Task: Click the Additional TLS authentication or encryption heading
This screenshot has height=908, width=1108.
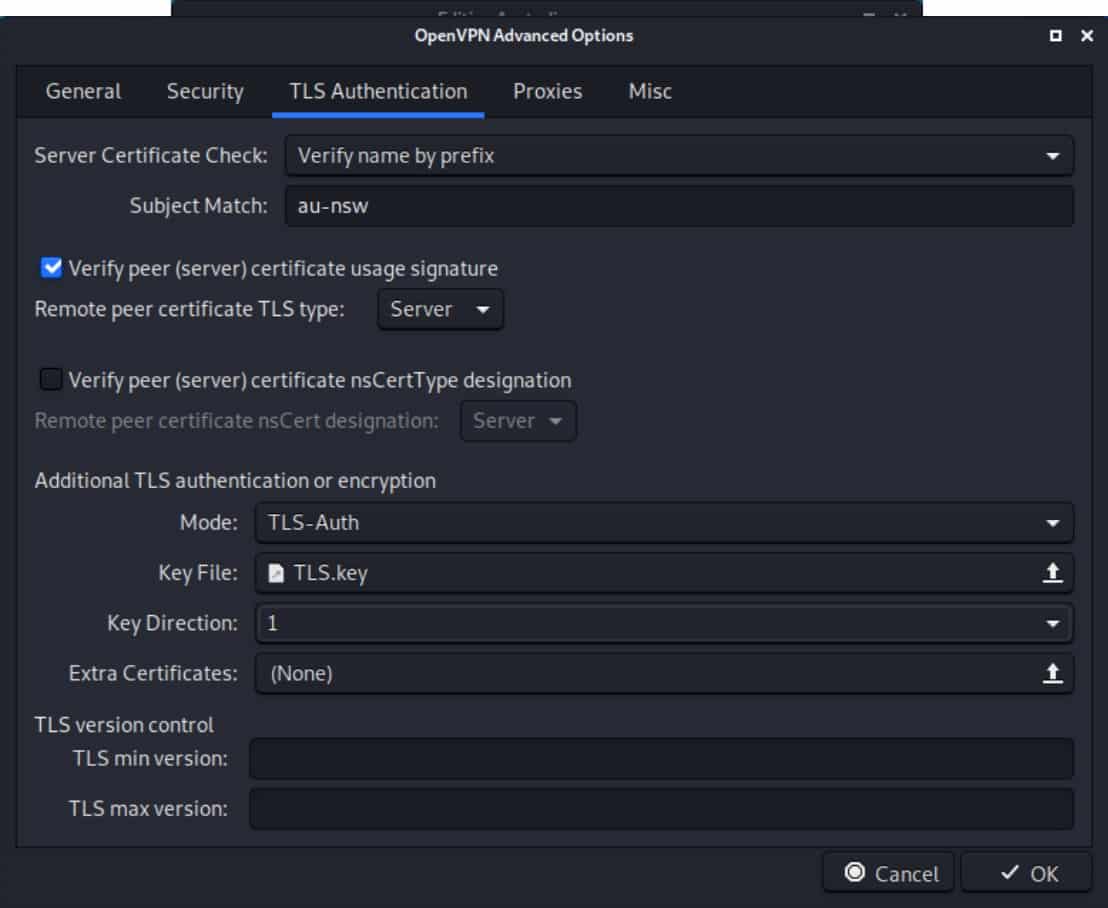Action: [235, 480]
